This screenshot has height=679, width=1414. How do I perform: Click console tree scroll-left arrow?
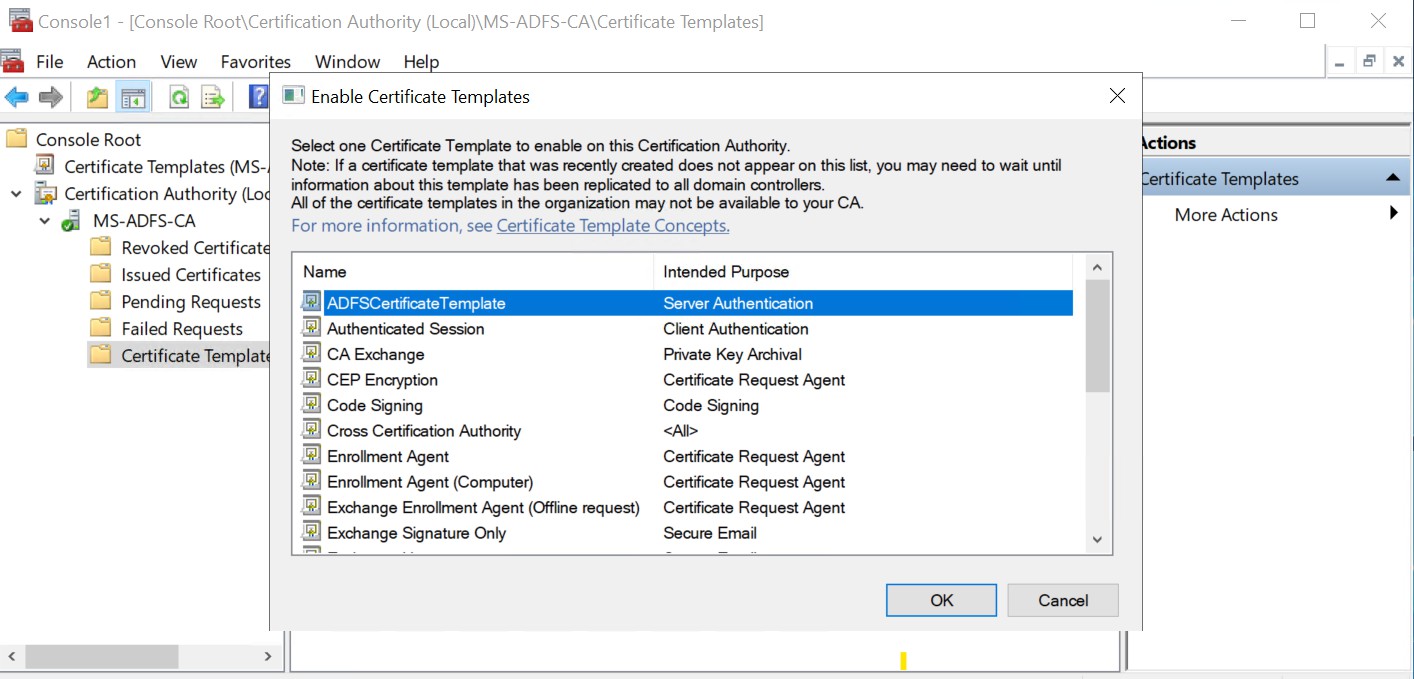coord(11,656)
